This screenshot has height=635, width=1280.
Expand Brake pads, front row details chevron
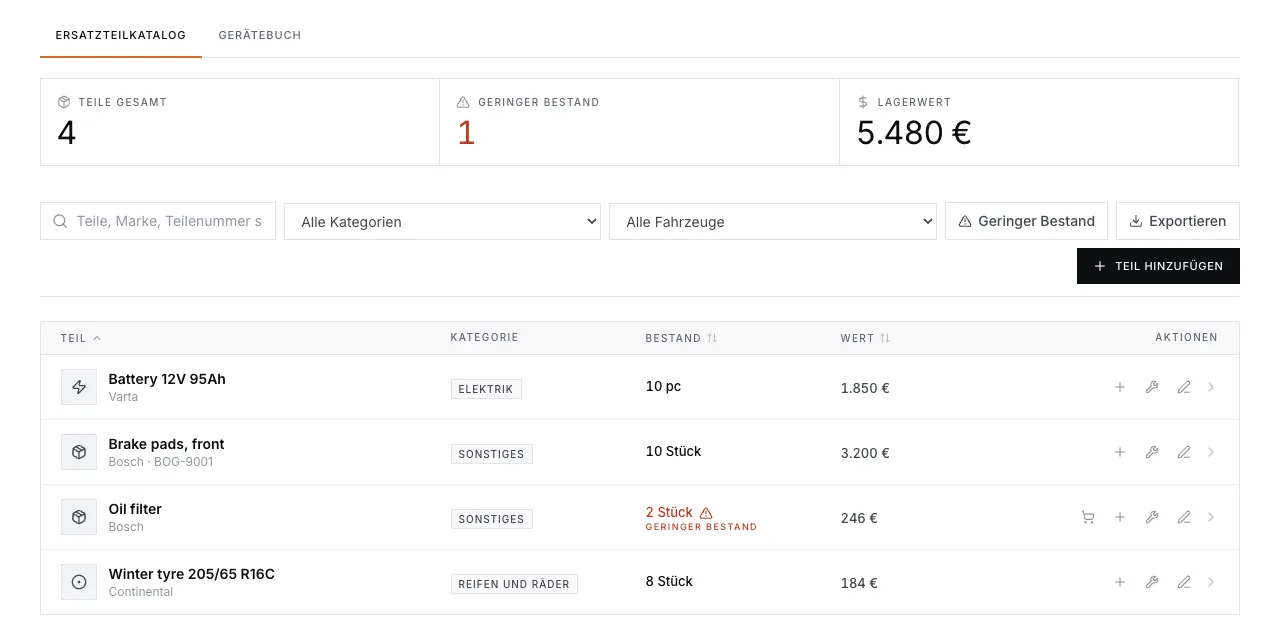1211,452
